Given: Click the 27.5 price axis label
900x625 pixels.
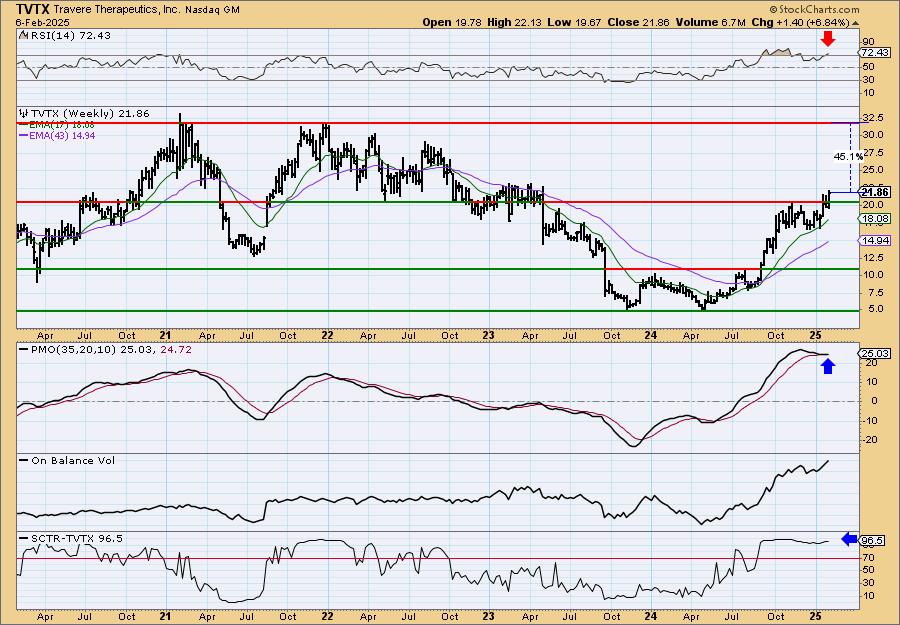Looking at the screenshot, I should coord(873,153).
